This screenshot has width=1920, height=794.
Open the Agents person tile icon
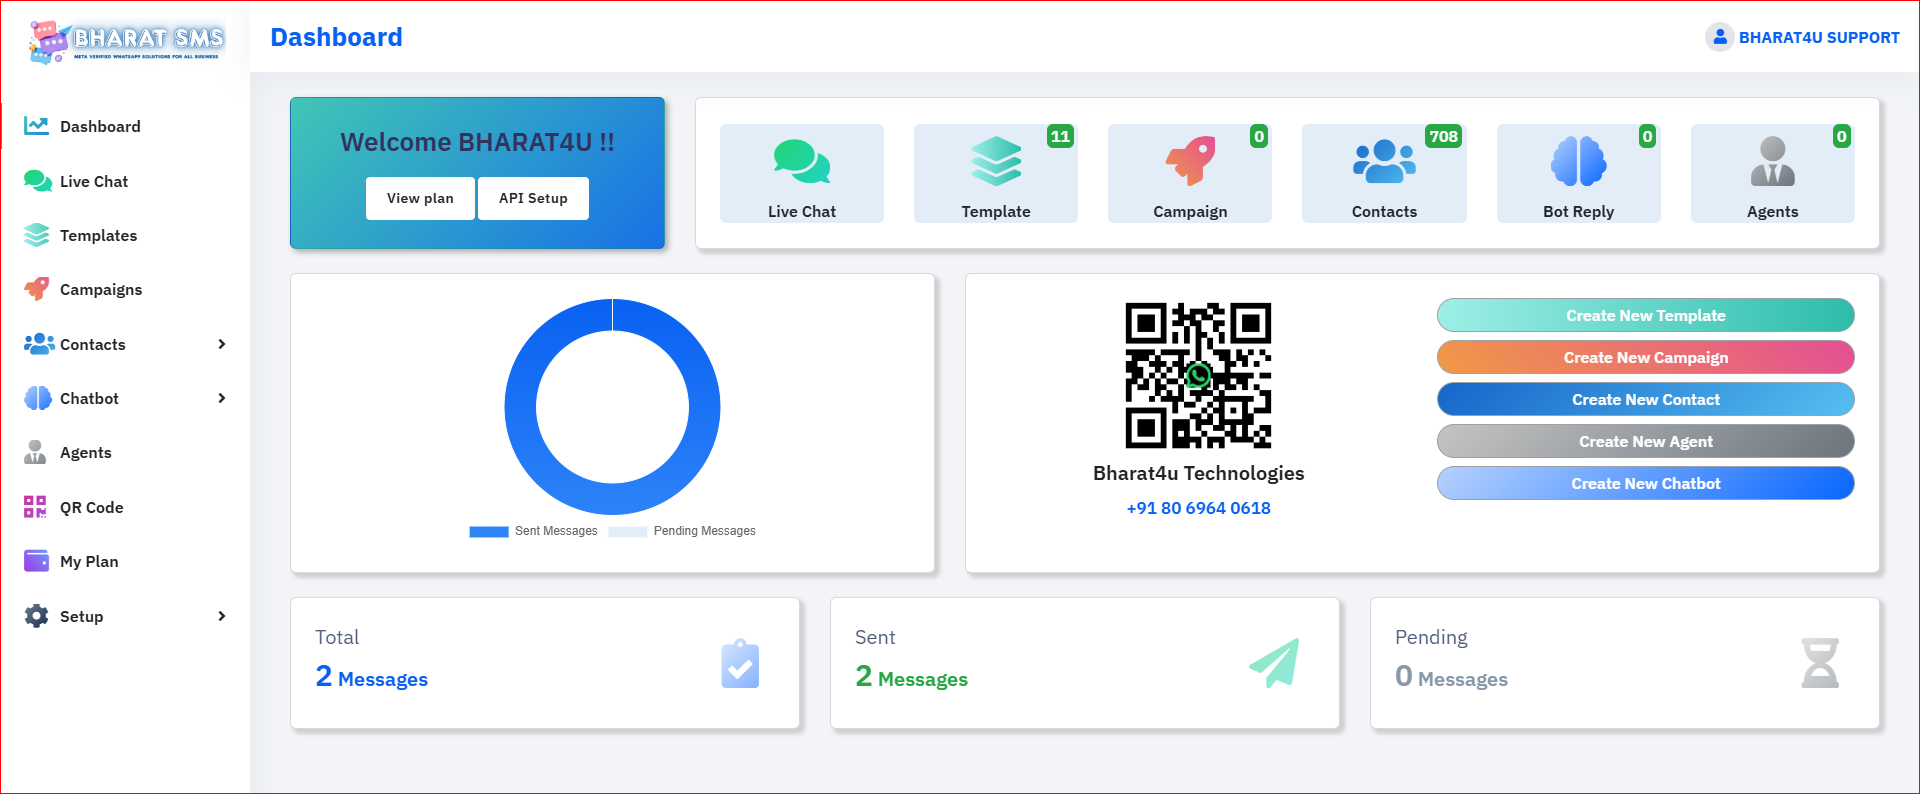click(x=1772, y=162)
